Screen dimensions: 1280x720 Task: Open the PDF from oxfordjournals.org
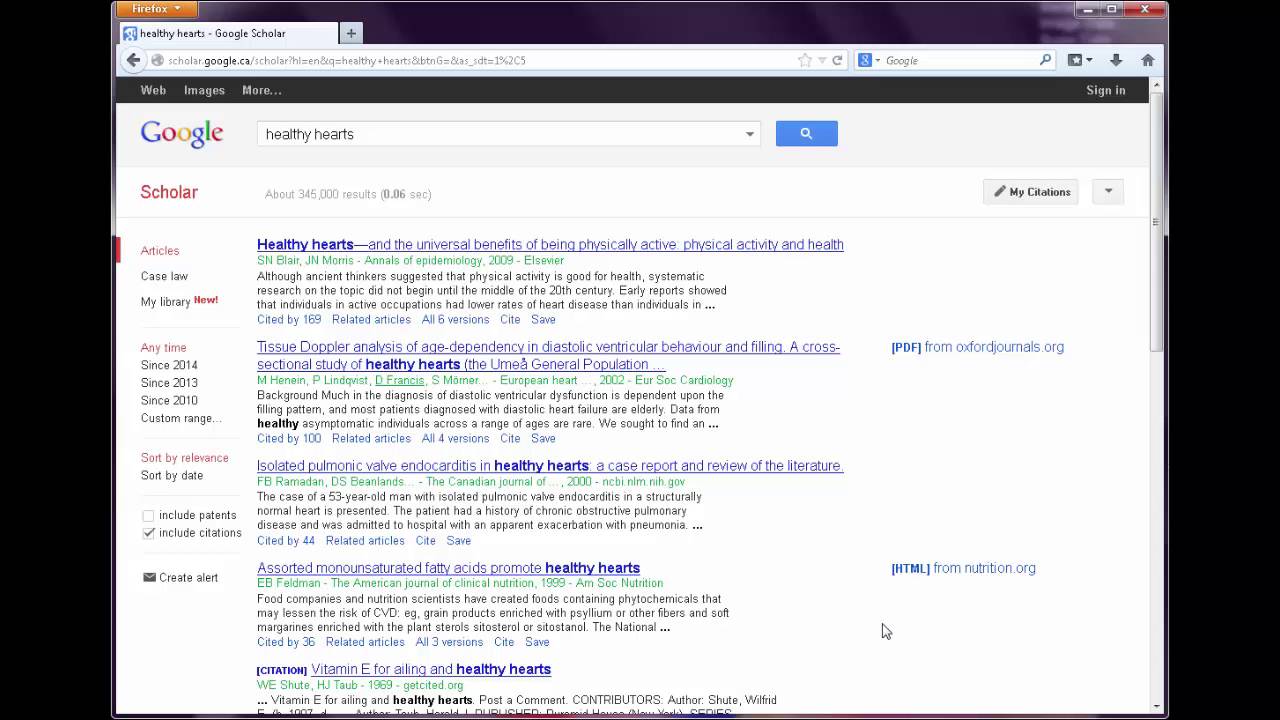[977, 347]
